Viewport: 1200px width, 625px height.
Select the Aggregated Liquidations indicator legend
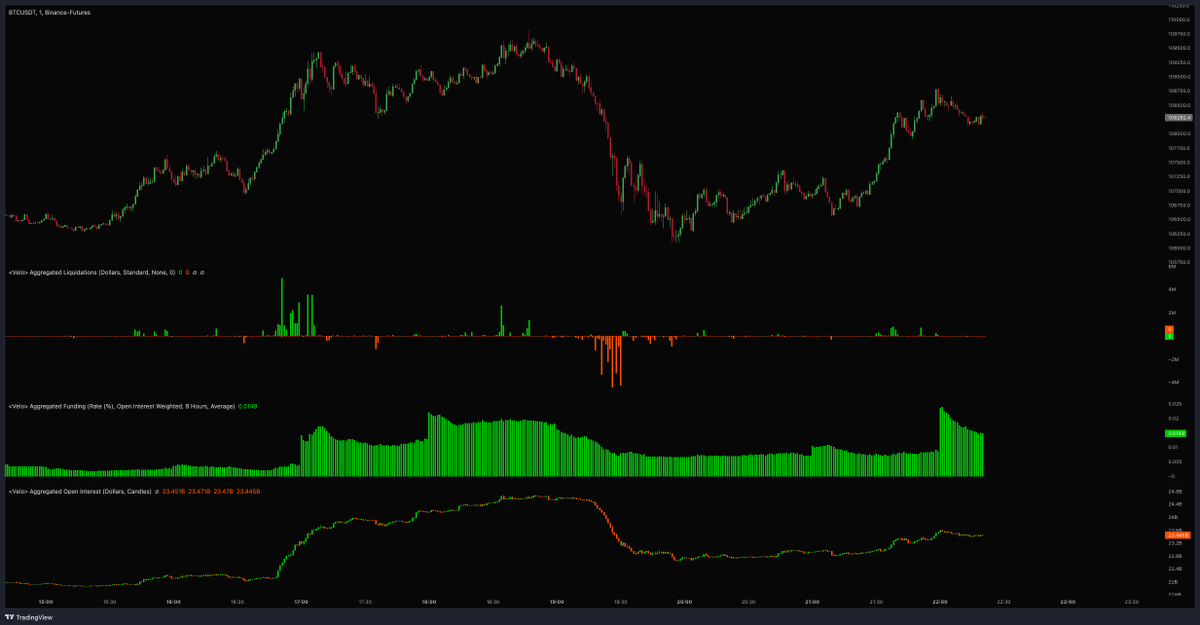[91, 272]
